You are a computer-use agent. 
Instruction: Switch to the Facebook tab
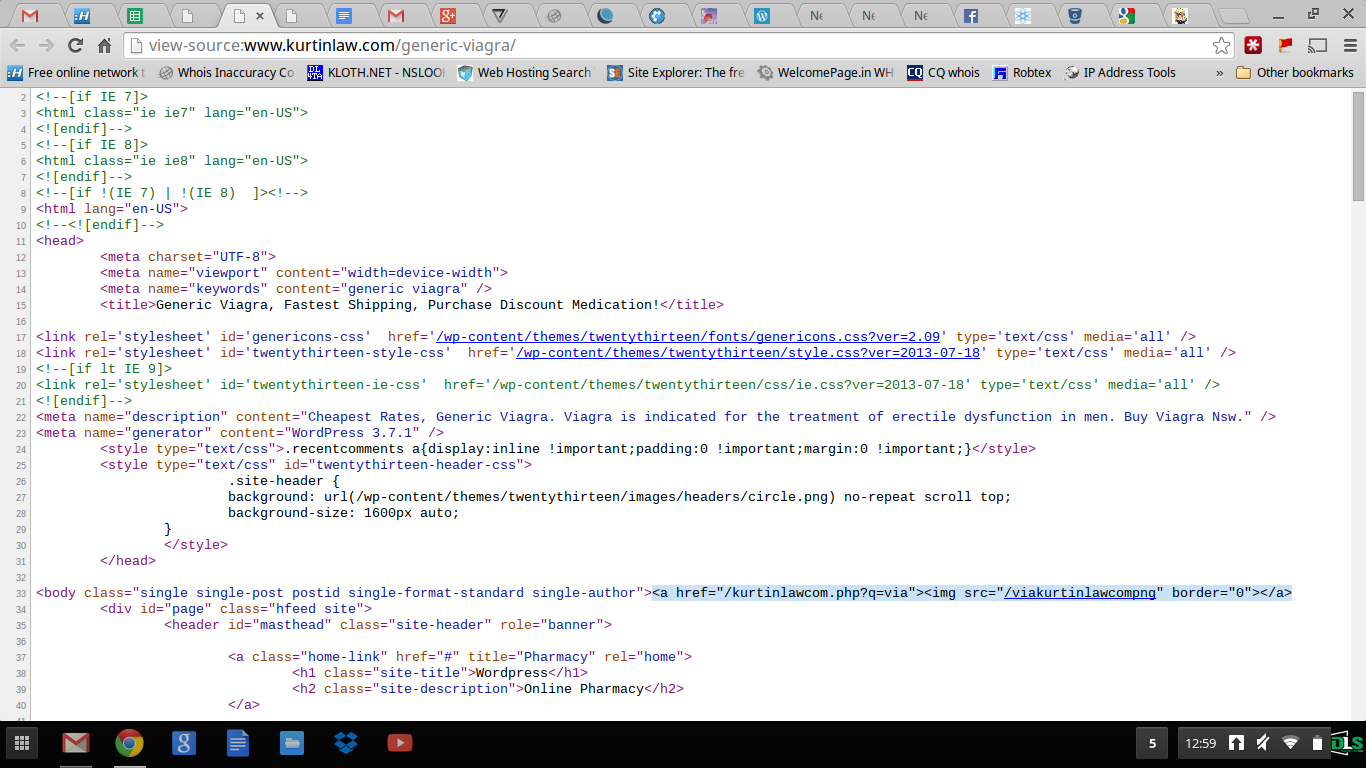pyautogui.click(x=970, y=15)
